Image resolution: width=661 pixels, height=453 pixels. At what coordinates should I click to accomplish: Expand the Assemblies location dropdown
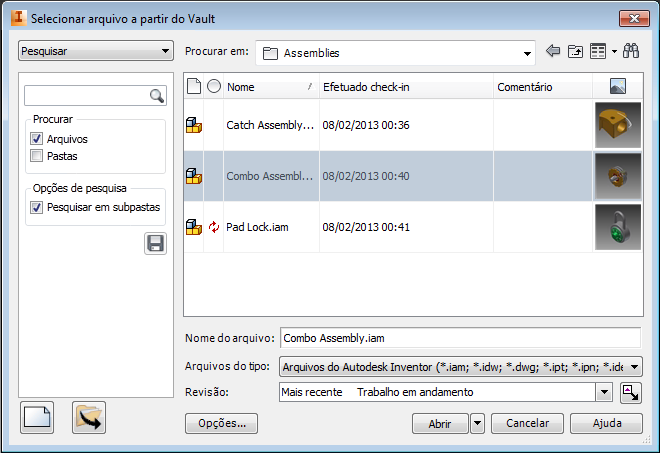click(x=528, y=52)
